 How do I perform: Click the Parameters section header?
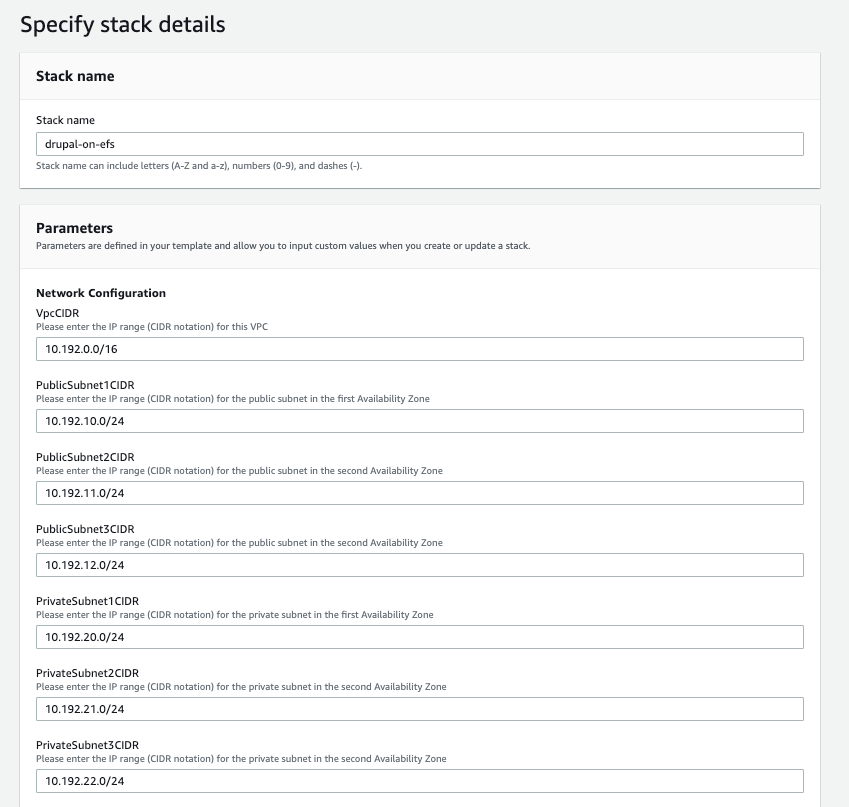74,228
